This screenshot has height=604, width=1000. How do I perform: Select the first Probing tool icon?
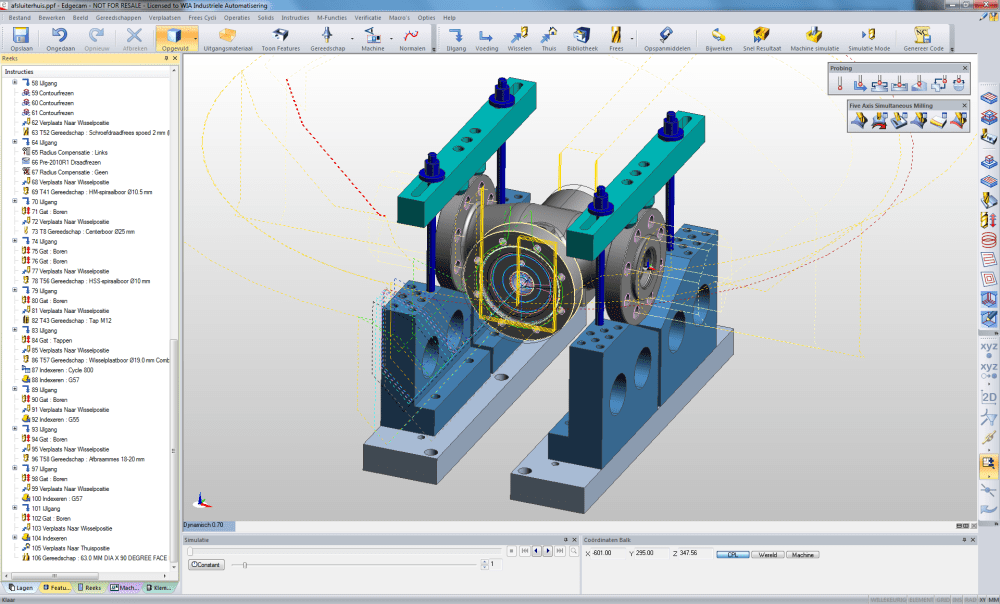(840, 84)
